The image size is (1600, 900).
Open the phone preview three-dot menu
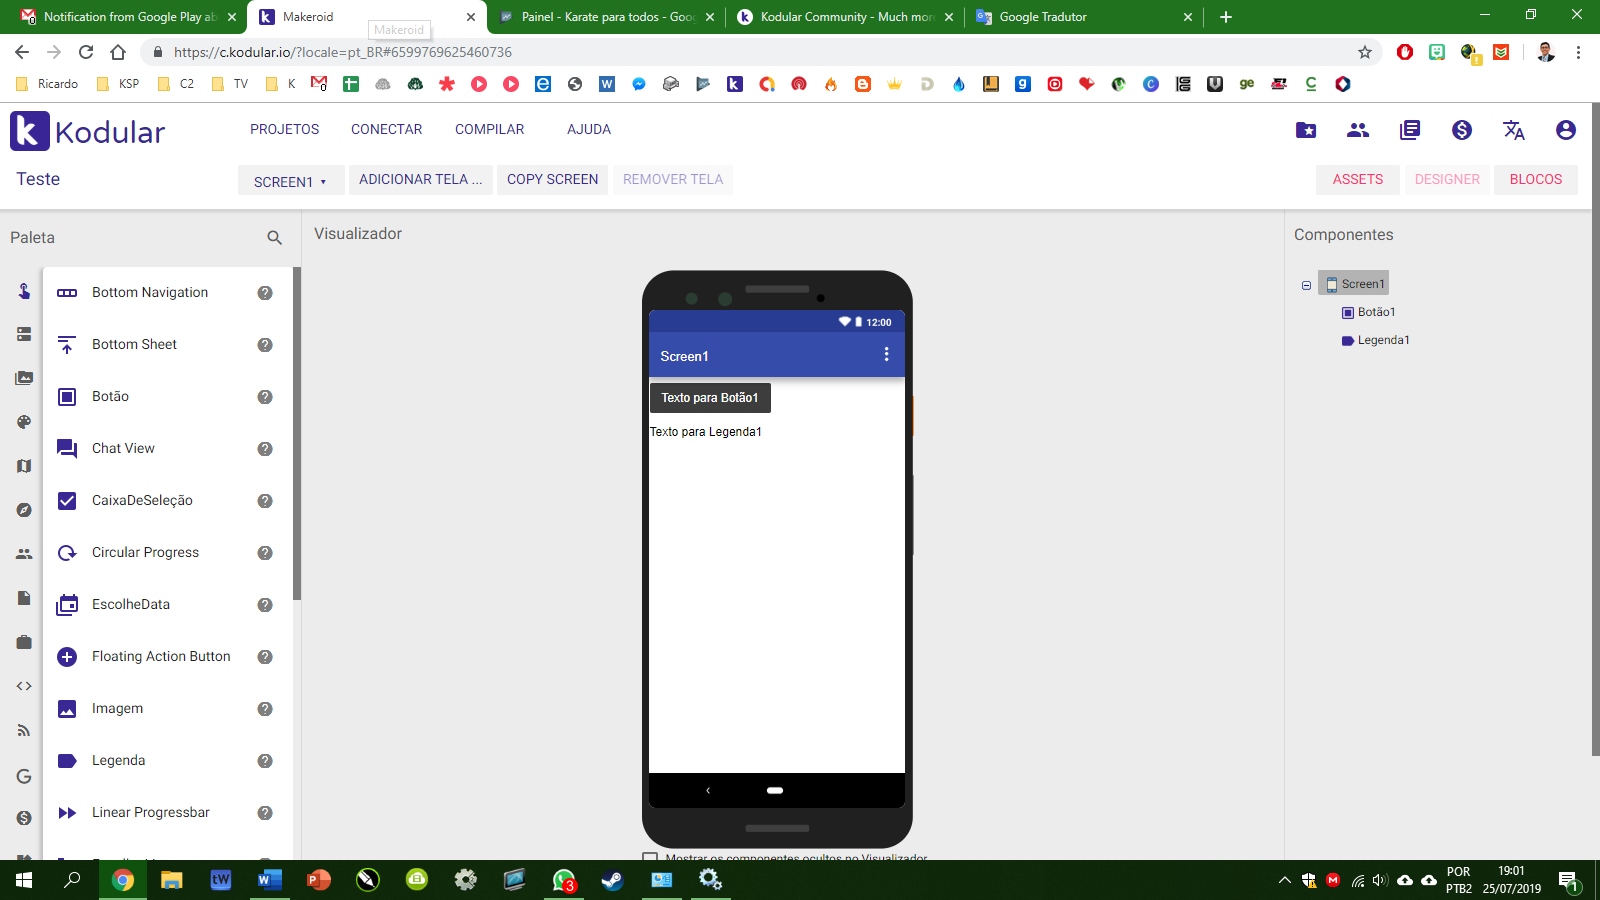tap(886, 355)
